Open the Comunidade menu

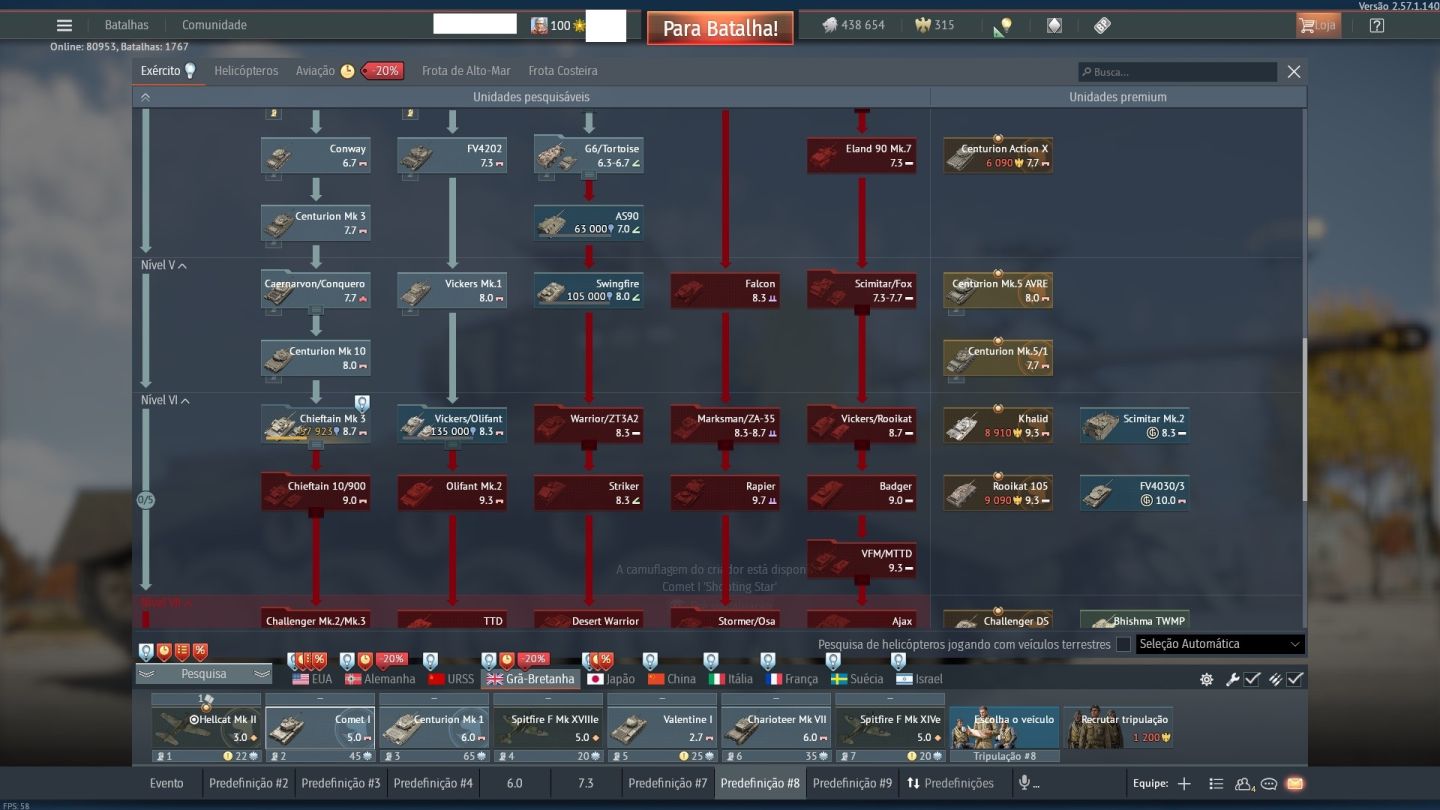click(x=214, y=25)
